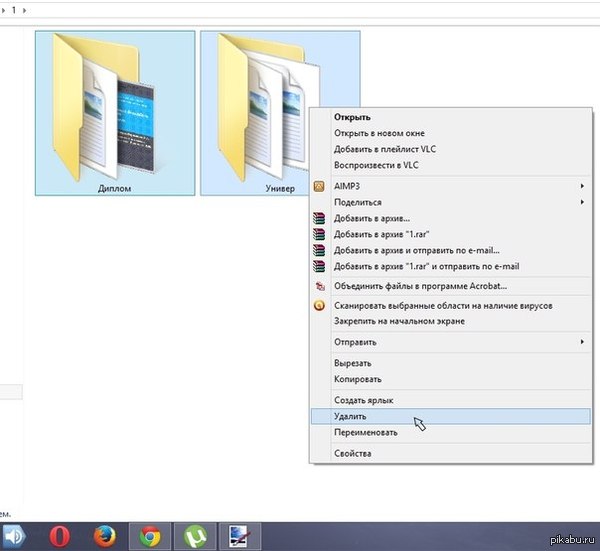Click the Универ folder thumbnail
This screenshot has width=600, height=551.
coord(260,110)
